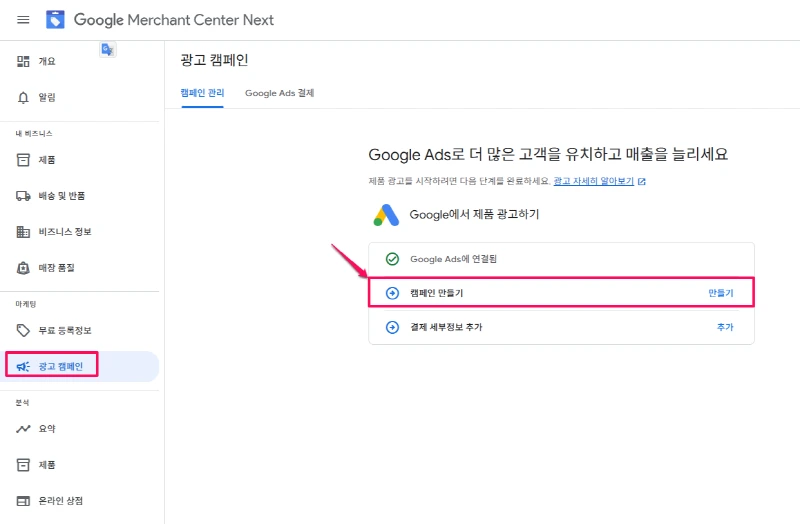Switch to the Google Ads 결제 tab
800x524 pixels.
[x=280, y=93]
